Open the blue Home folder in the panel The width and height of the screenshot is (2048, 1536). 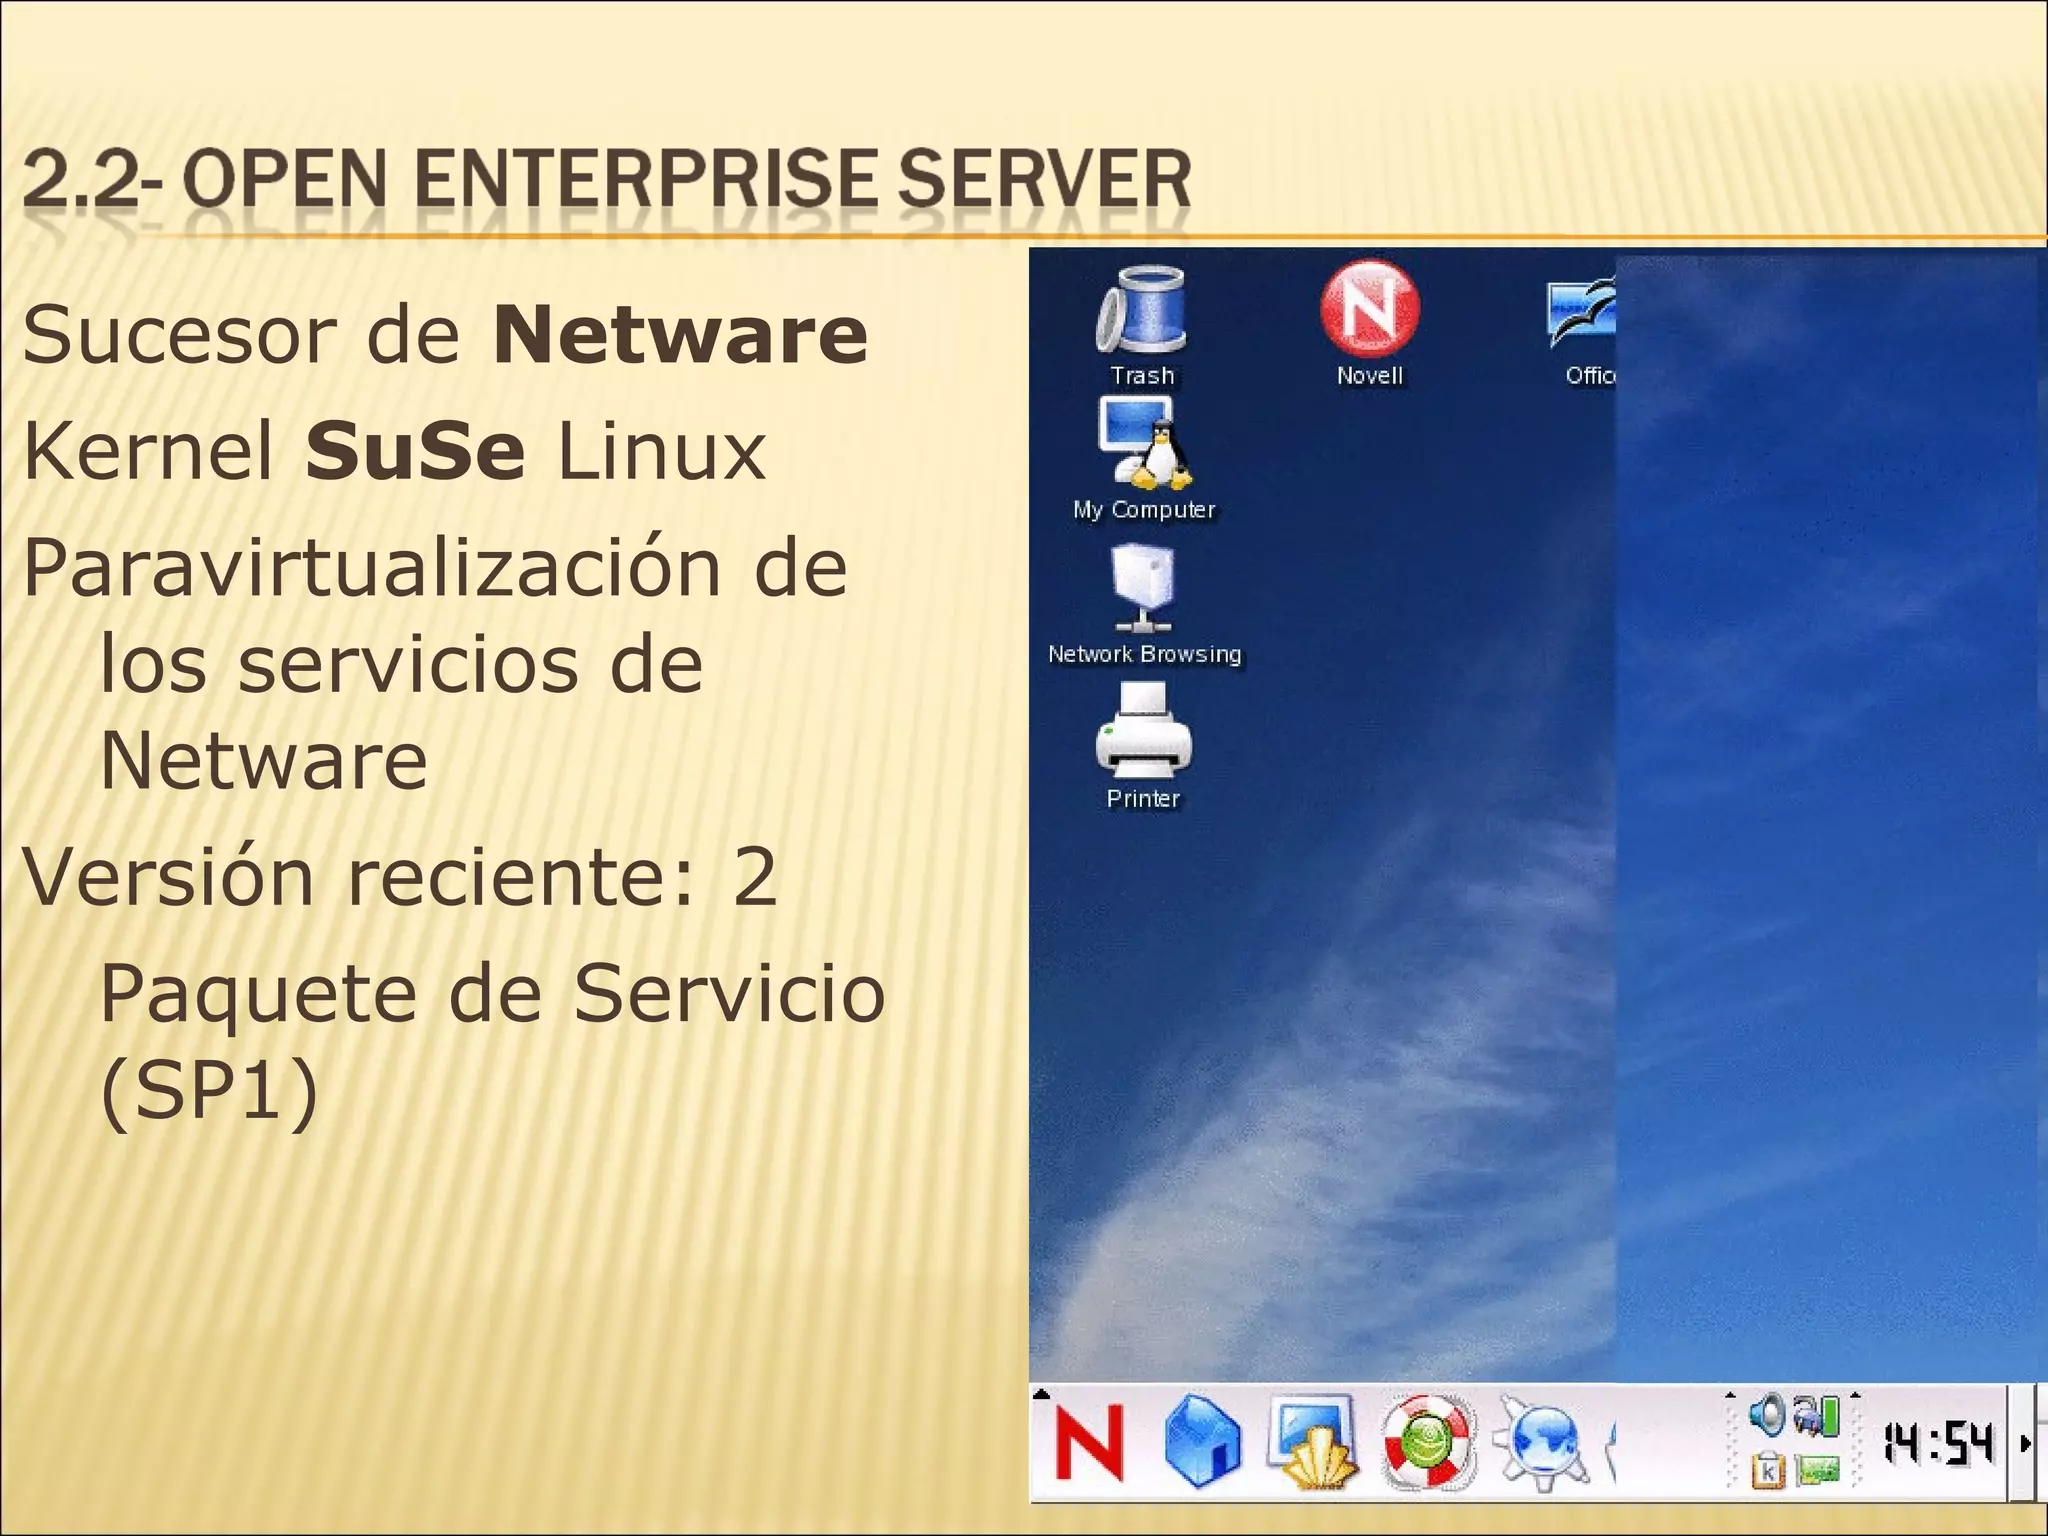(x=1201, y=1442)
